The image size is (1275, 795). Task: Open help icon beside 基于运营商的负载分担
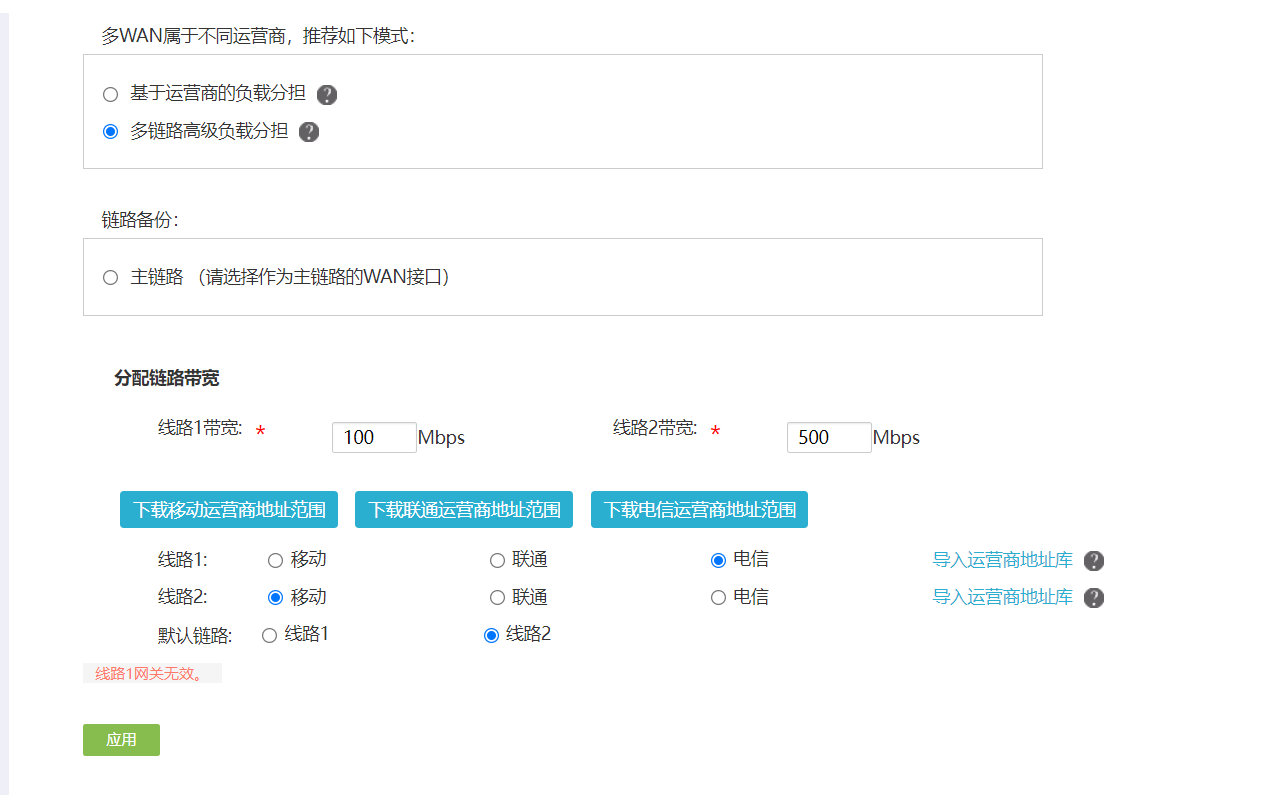327,95
